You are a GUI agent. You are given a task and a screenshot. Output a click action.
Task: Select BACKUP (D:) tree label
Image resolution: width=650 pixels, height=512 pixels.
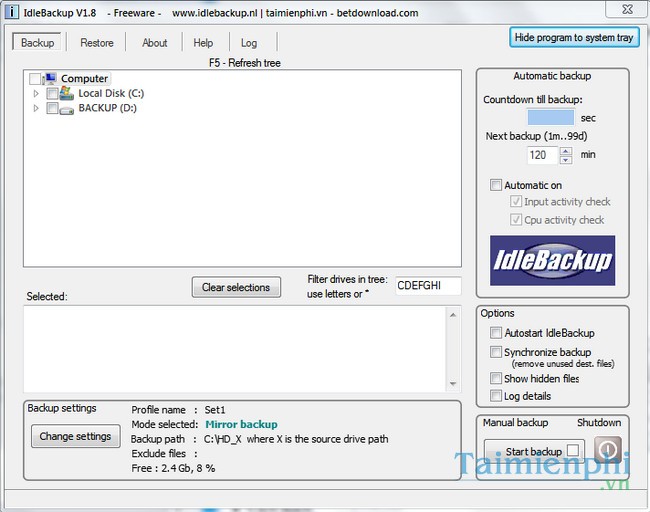pyautogui.click(x=107, y=108)
